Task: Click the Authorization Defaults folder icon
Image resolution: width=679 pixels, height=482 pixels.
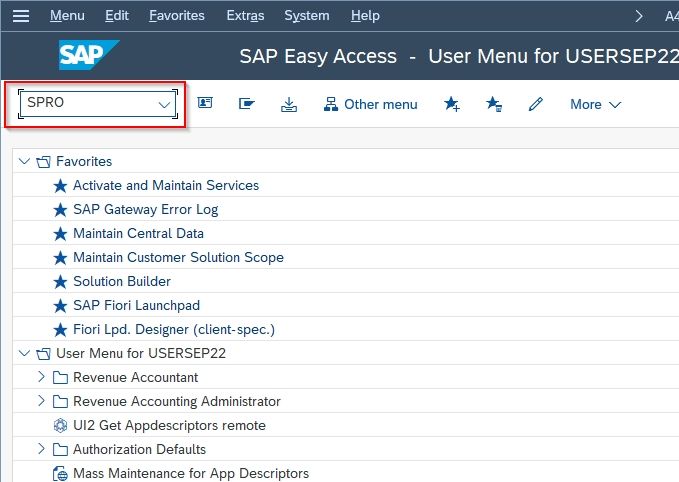Action: click(60, 450)
